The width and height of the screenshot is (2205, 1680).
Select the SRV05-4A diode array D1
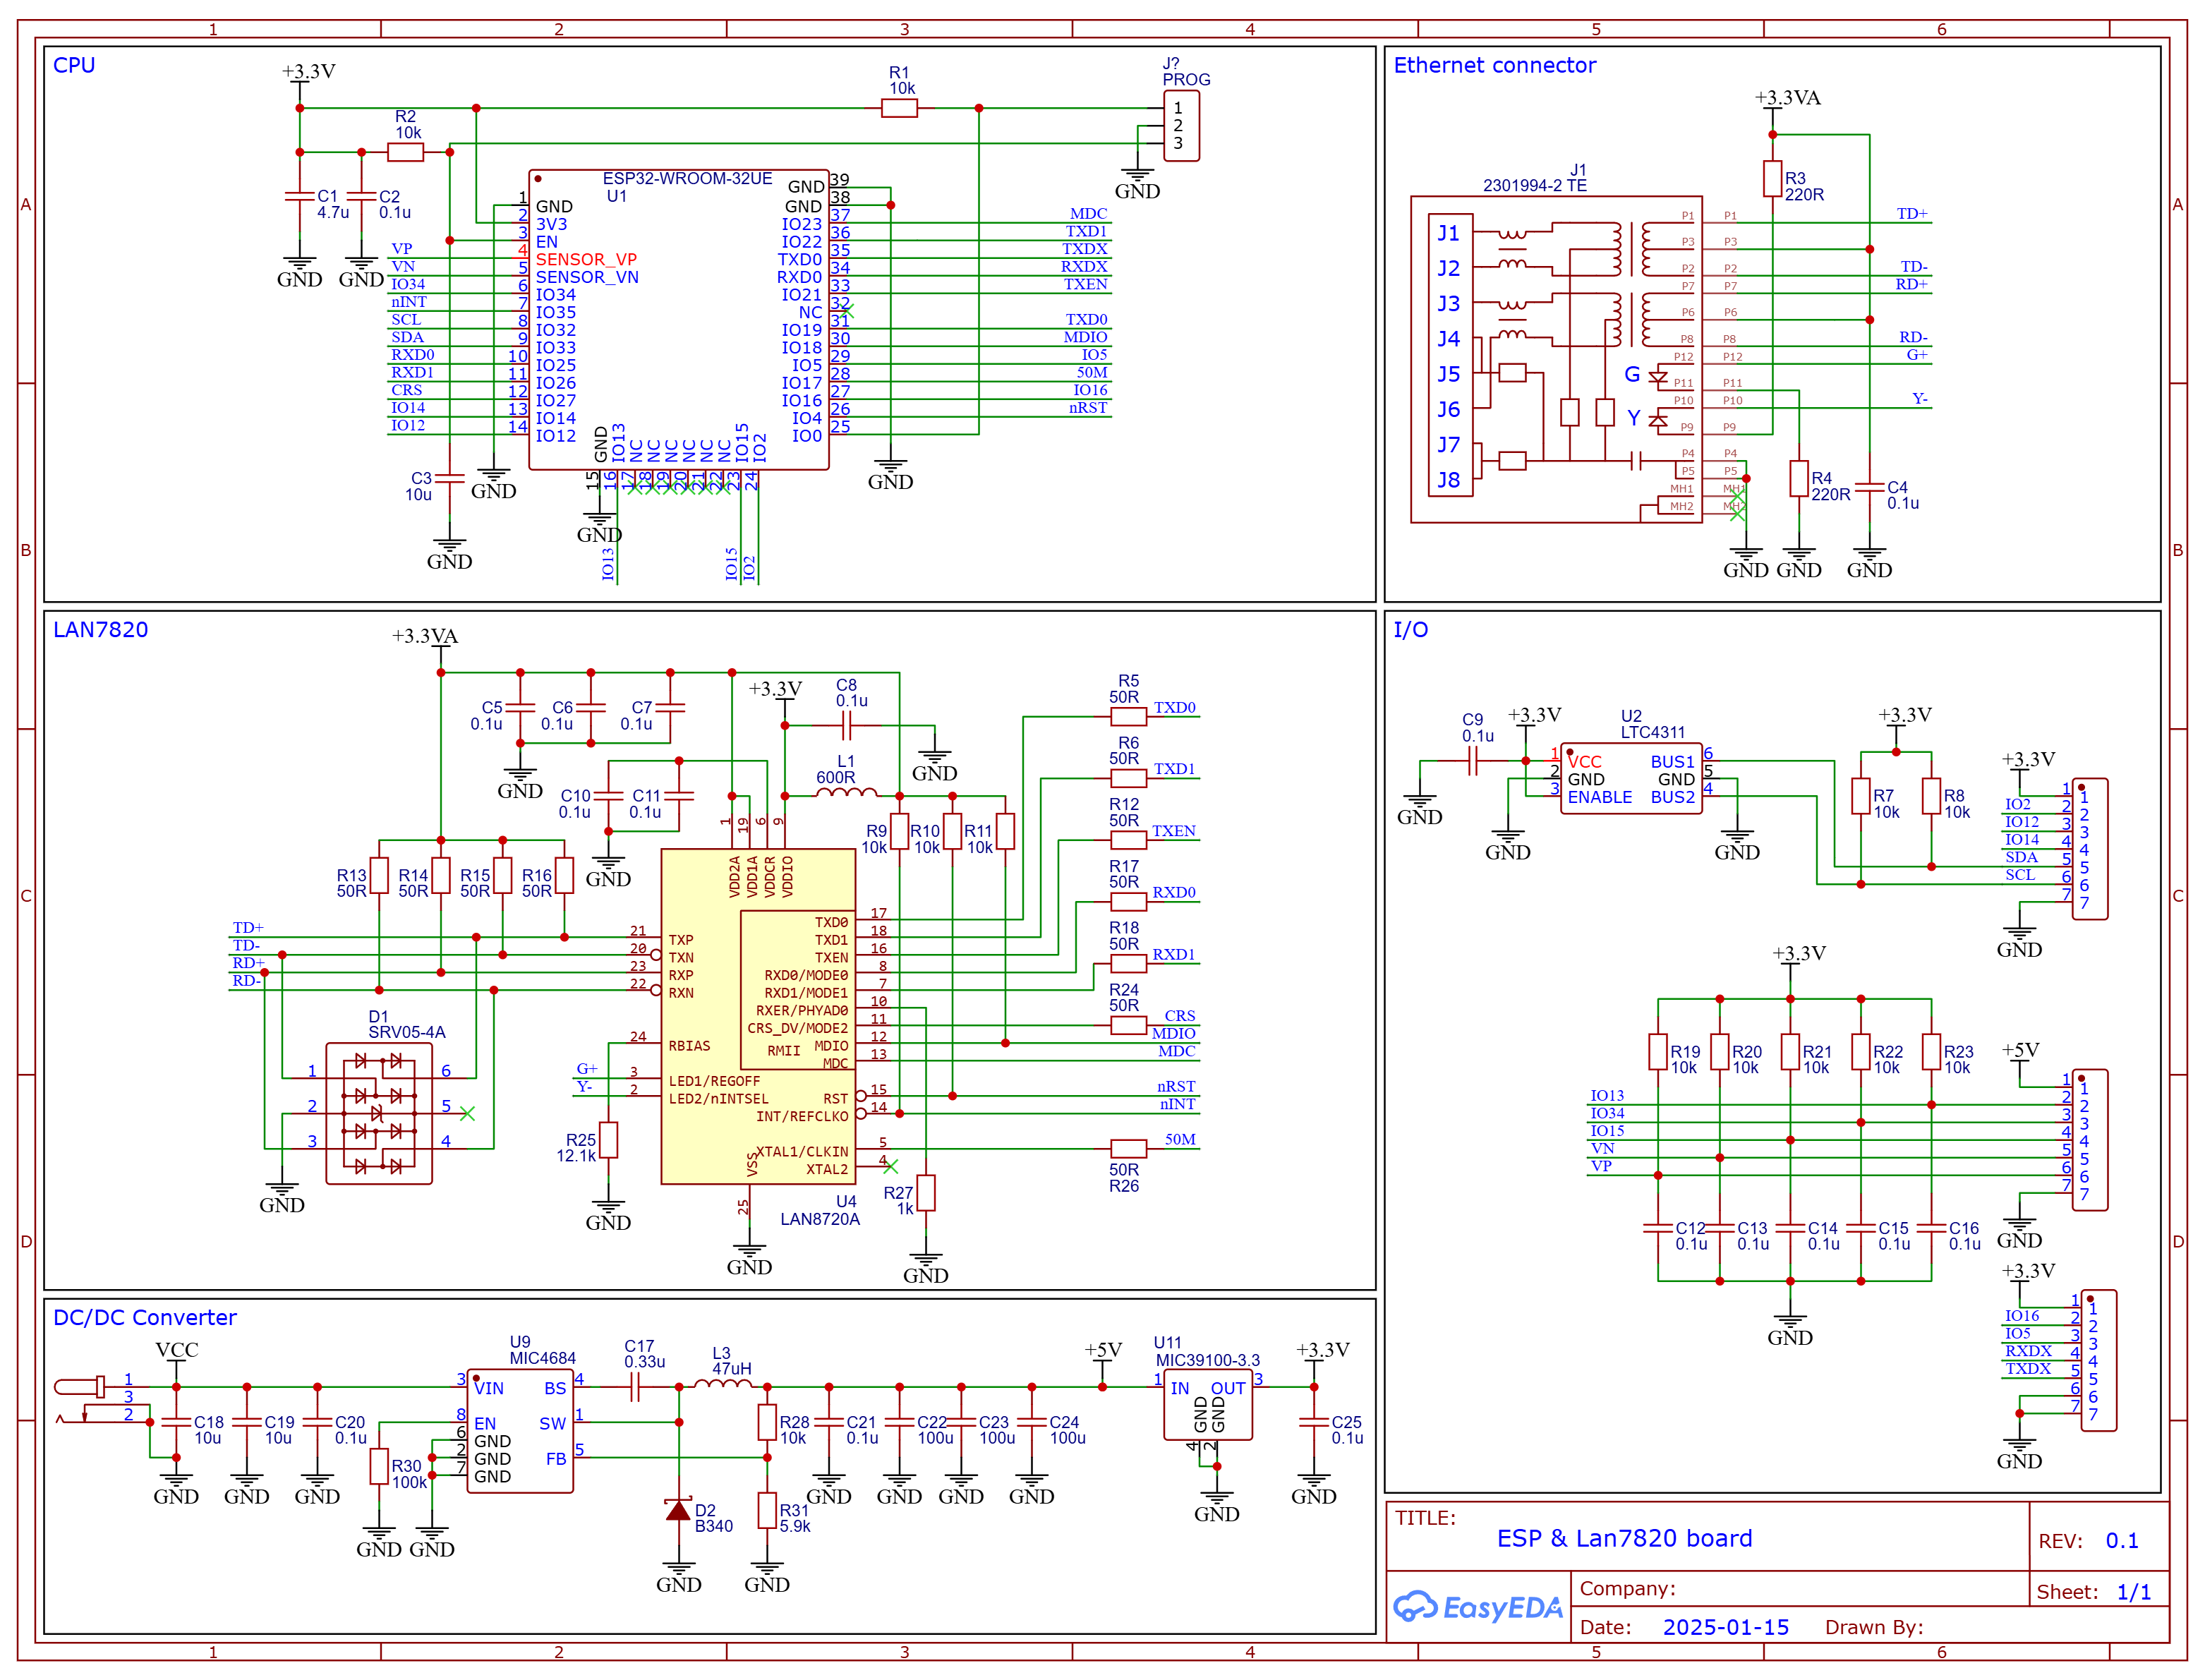[x=379, y=1113]
